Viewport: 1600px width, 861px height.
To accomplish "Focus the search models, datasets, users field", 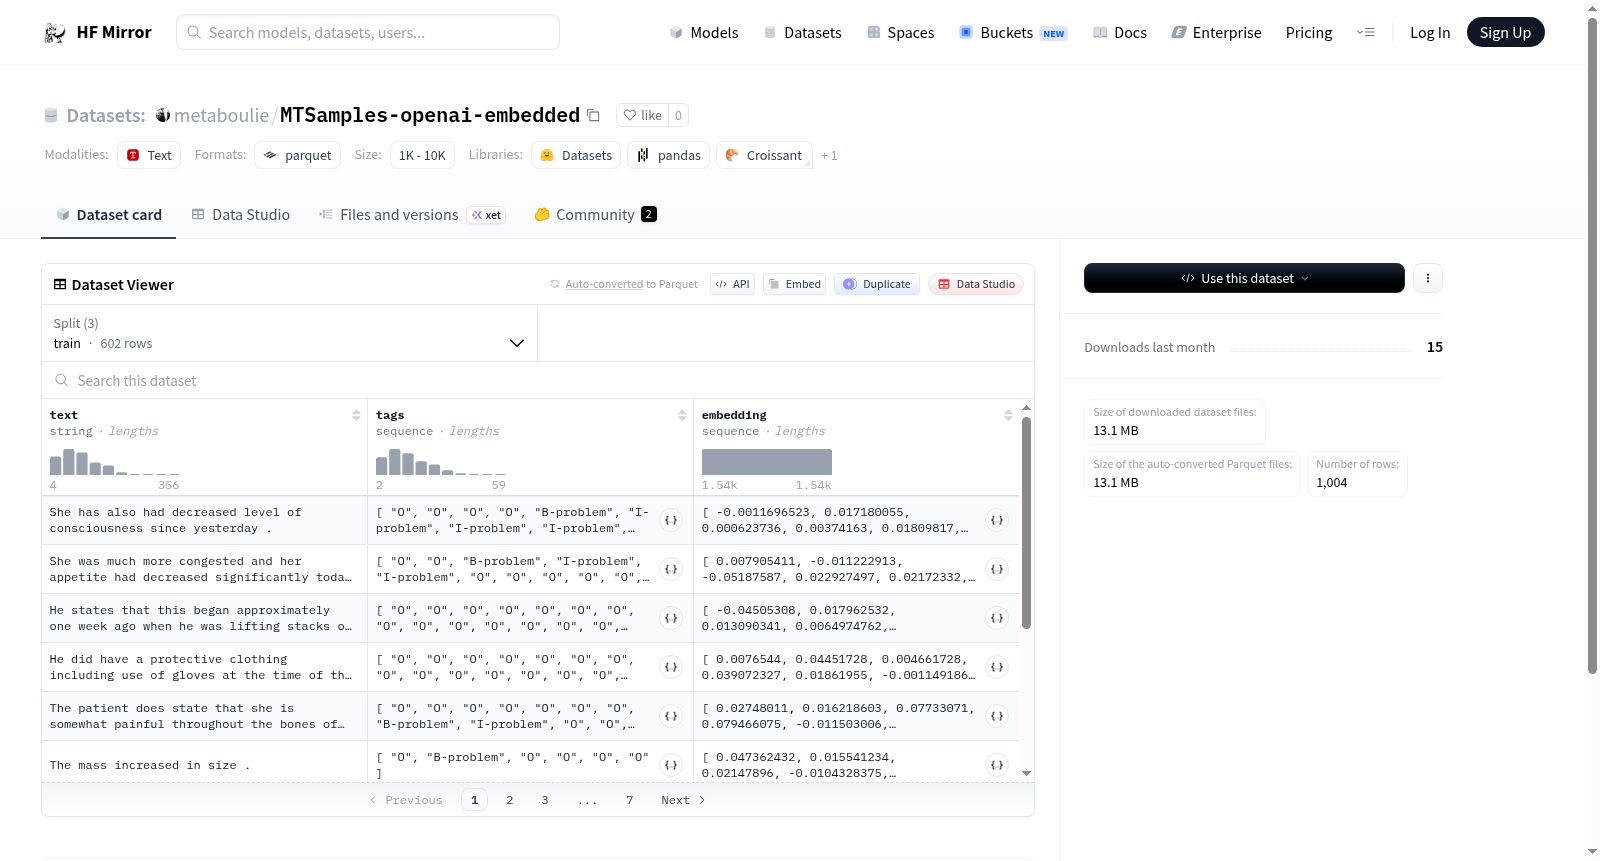I will point(368,32).
